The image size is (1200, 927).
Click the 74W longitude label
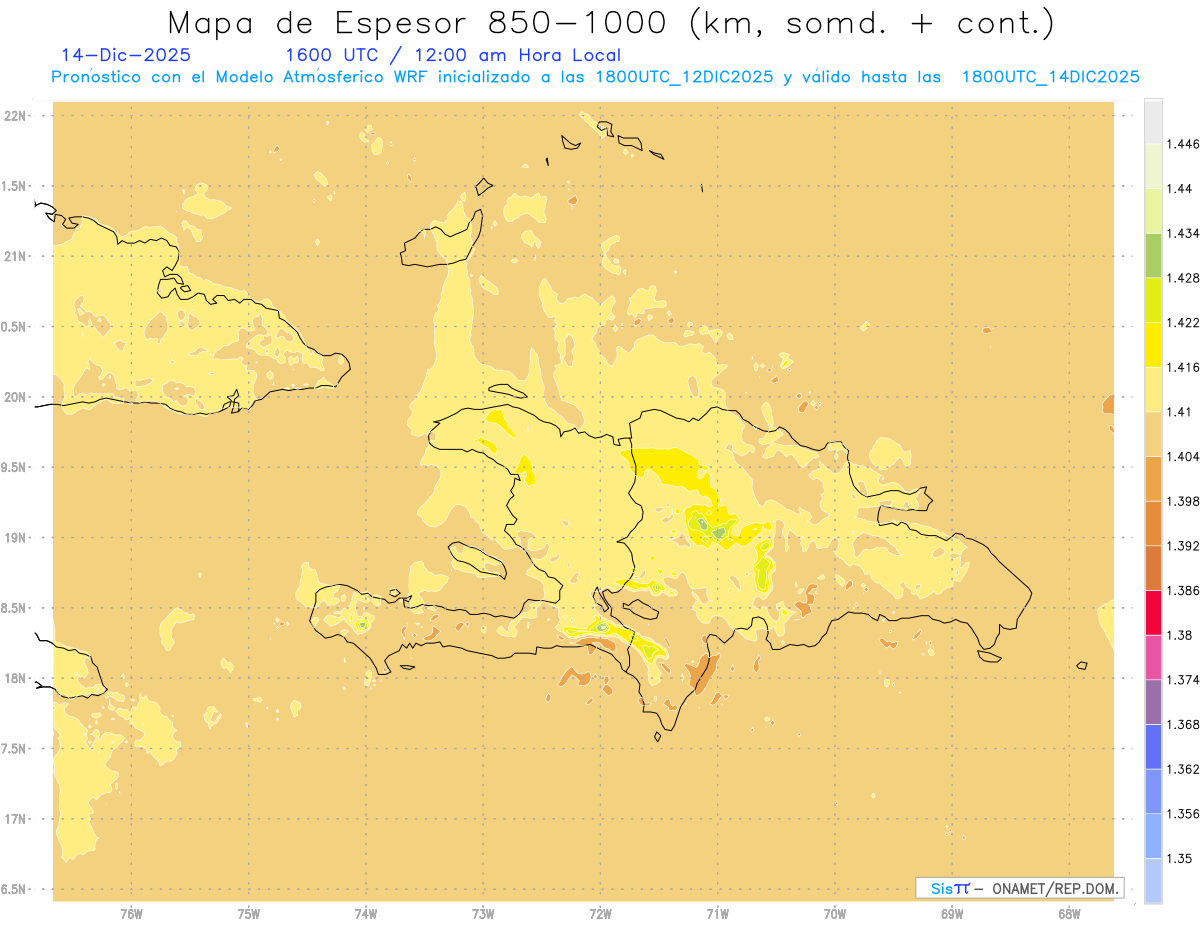(x=366, y=913)
